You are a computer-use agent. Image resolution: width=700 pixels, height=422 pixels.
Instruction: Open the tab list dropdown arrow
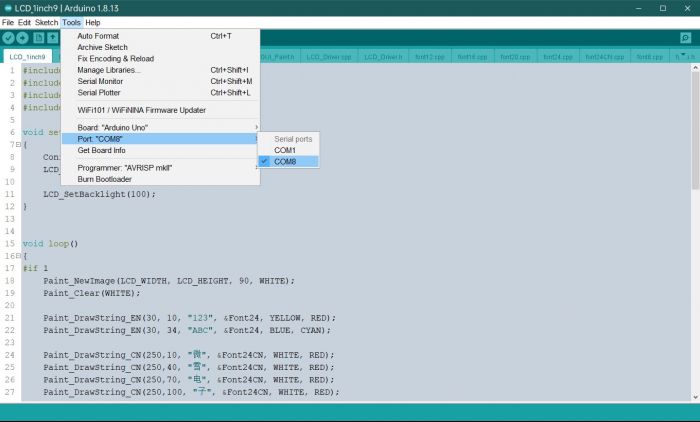tap(683, 55)
